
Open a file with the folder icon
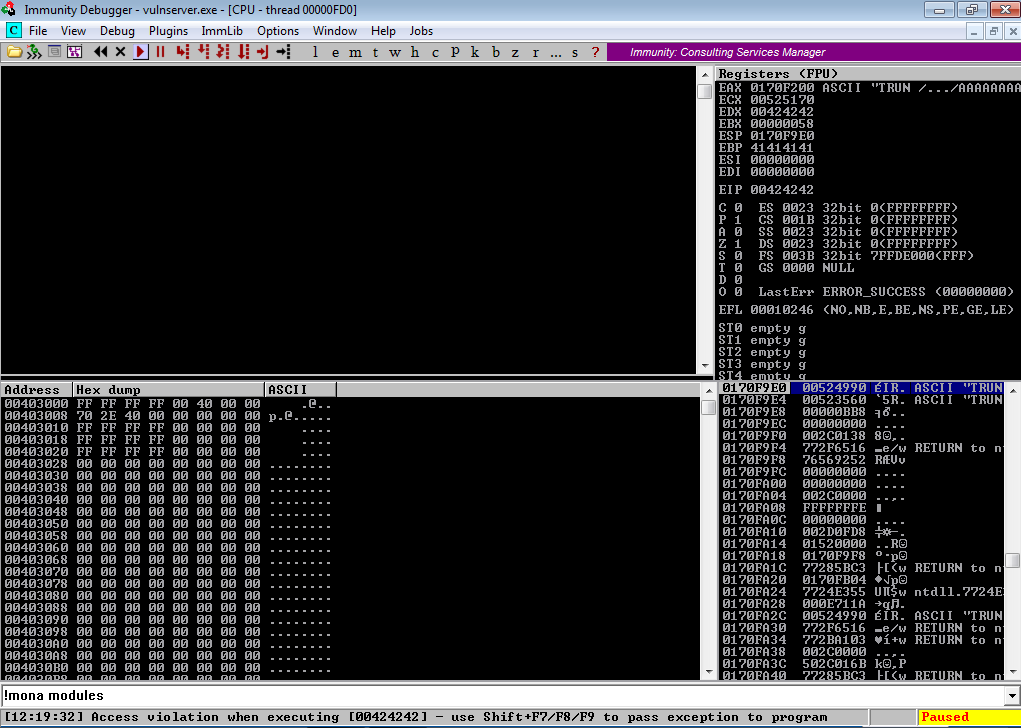14,52
